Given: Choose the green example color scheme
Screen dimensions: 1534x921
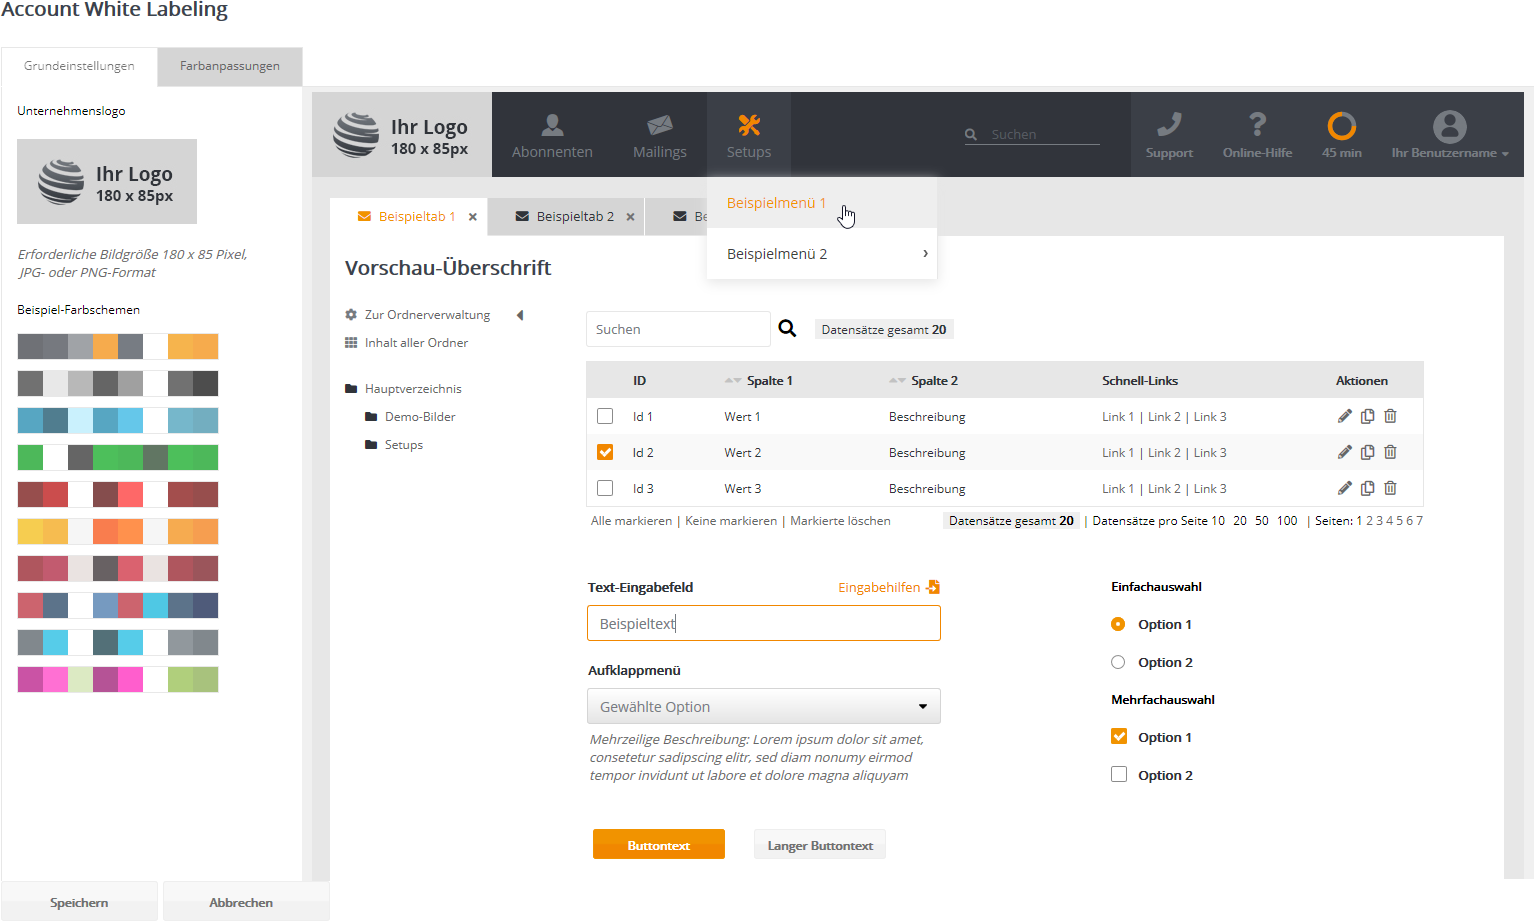Looking at the screenshot, I should pos(118,457).
